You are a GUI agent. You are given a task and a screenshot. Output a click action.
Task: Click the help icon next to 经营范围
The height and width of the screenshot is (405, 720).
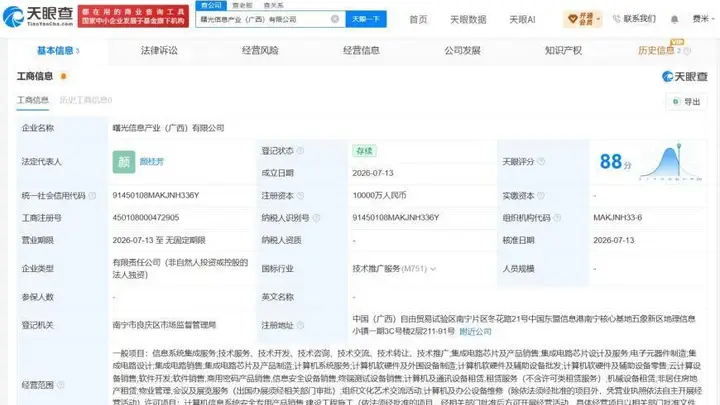point(61,385)
